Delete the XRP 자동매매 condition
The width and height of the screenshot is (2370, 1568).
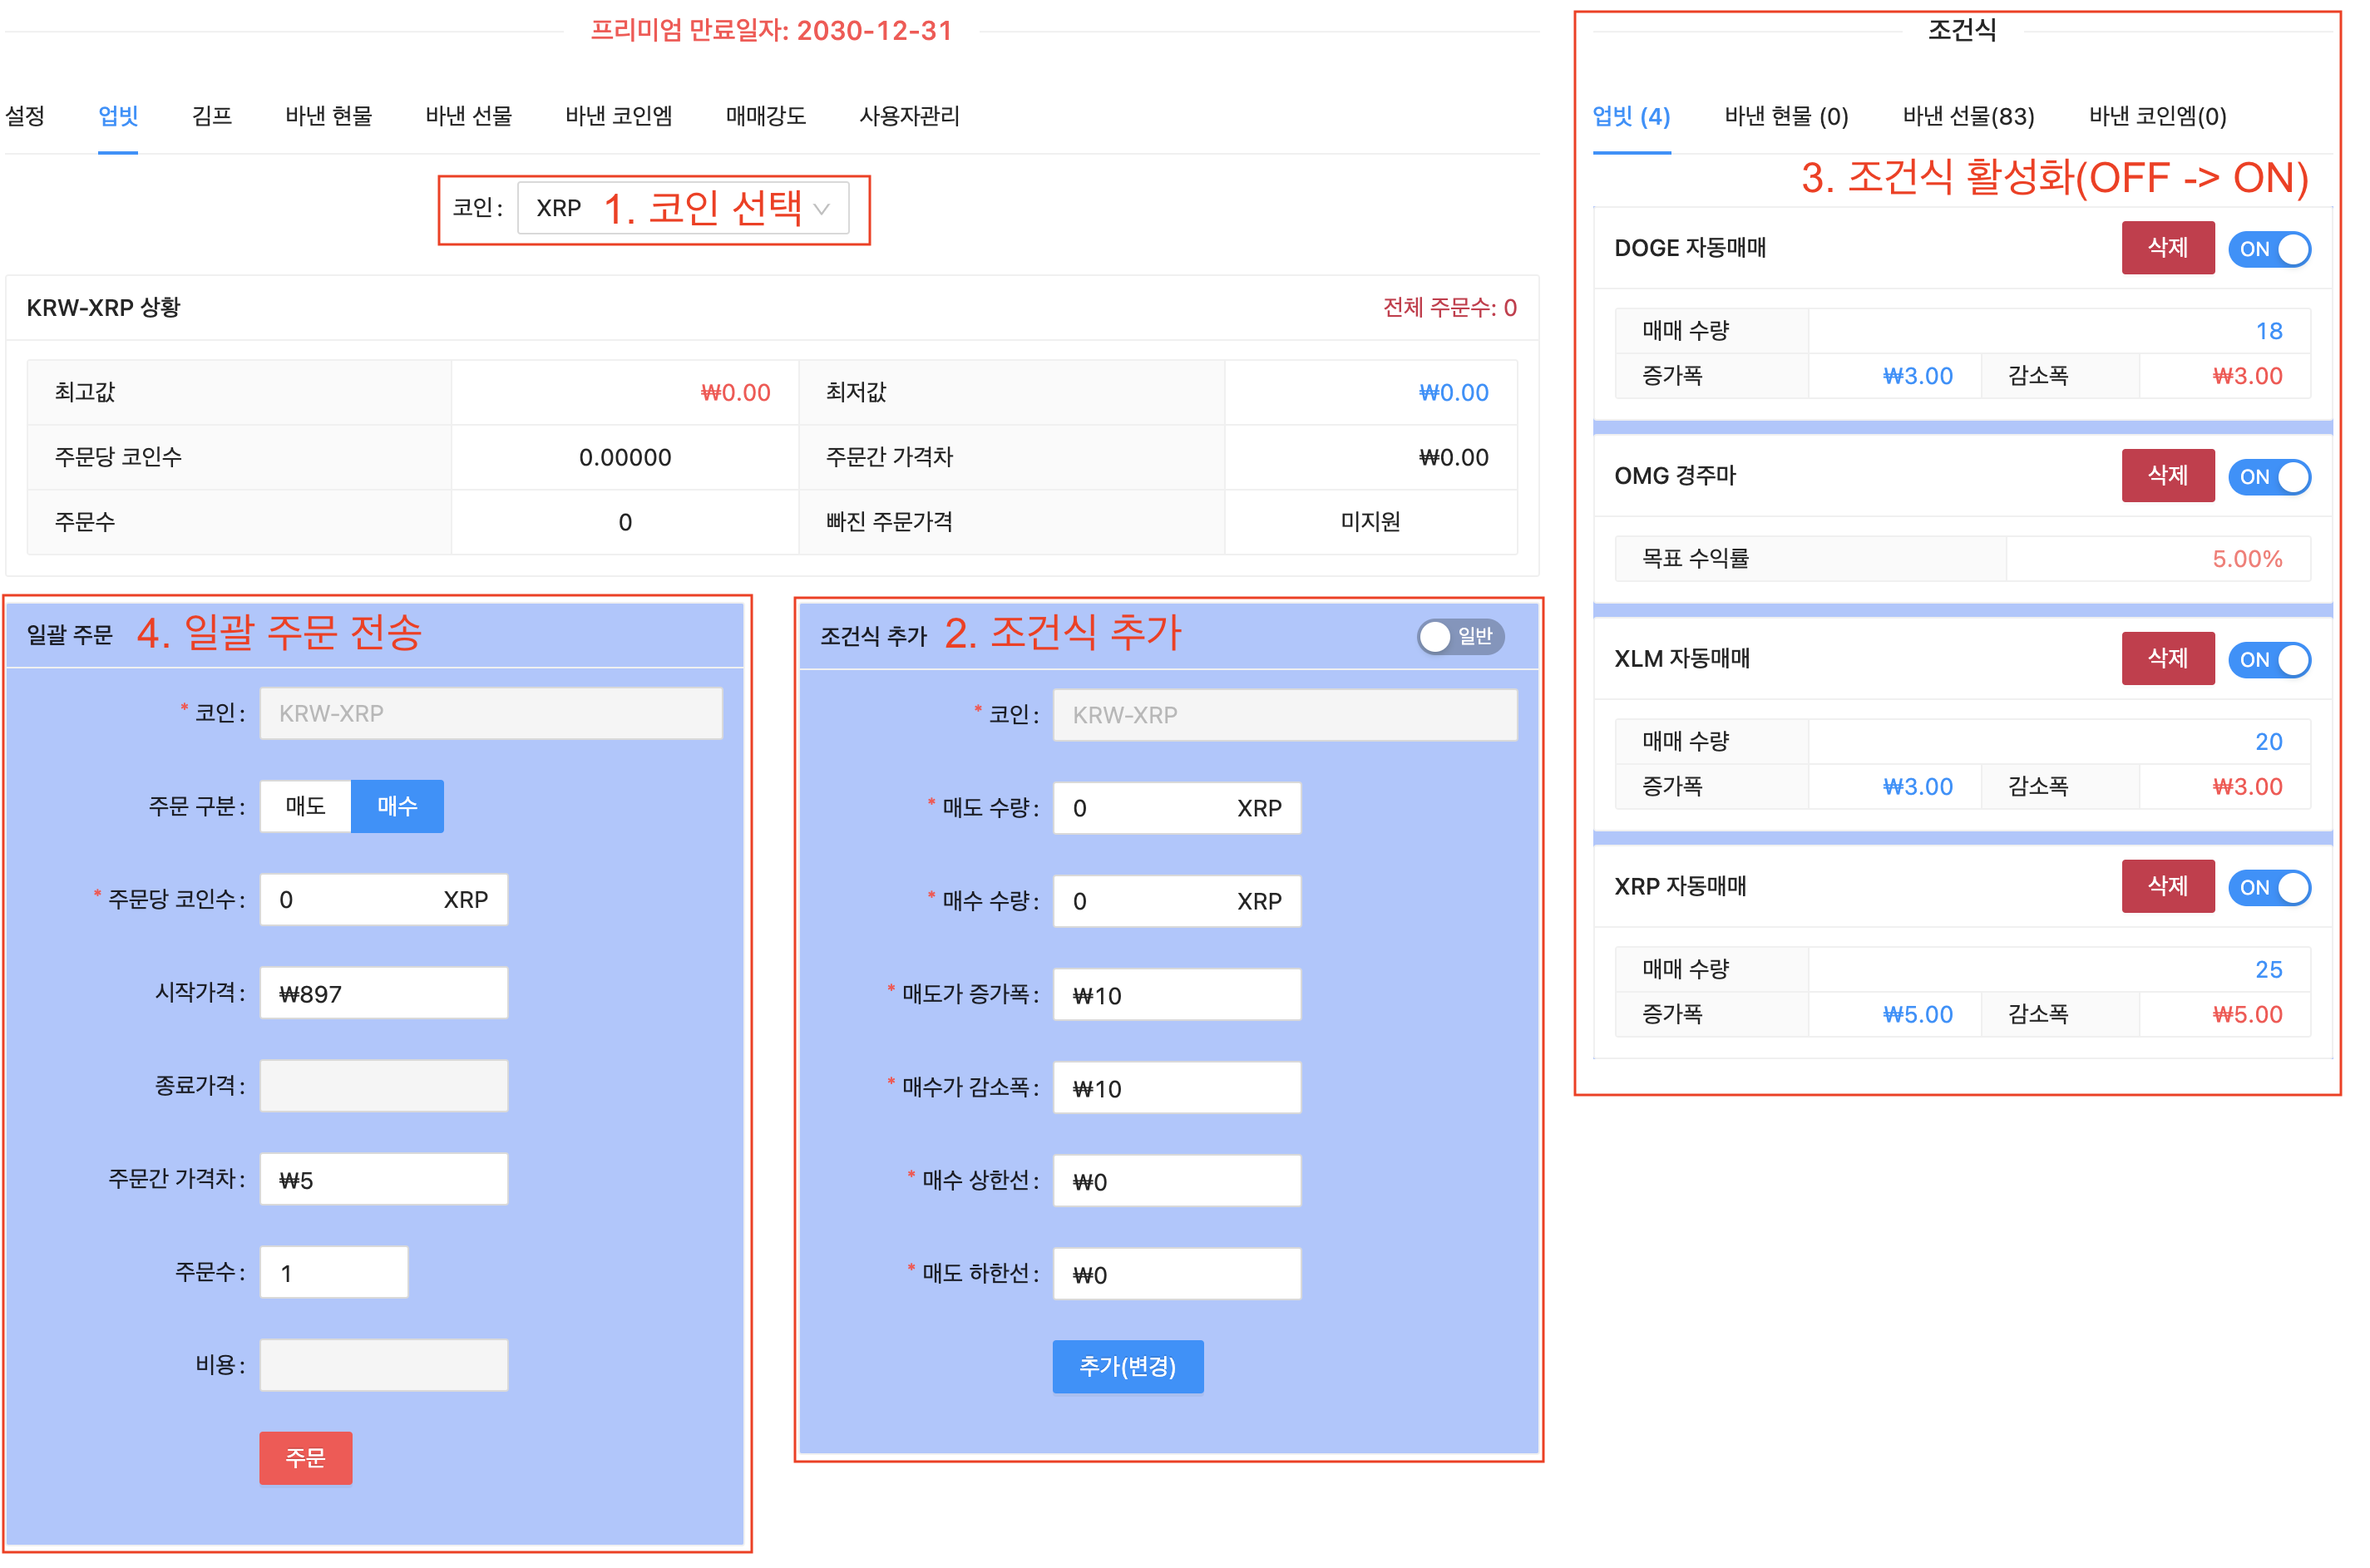(x=2167, y=886)
